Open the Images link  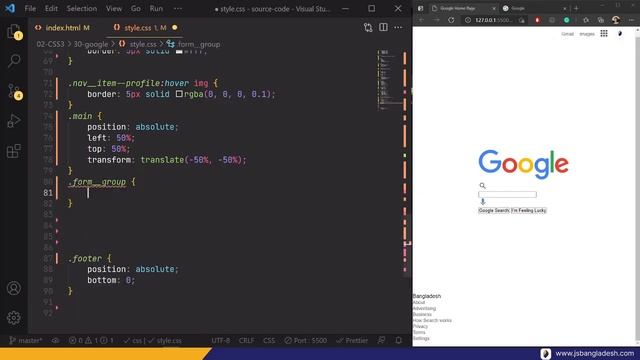pyautogui.click(x=587, y=34)
